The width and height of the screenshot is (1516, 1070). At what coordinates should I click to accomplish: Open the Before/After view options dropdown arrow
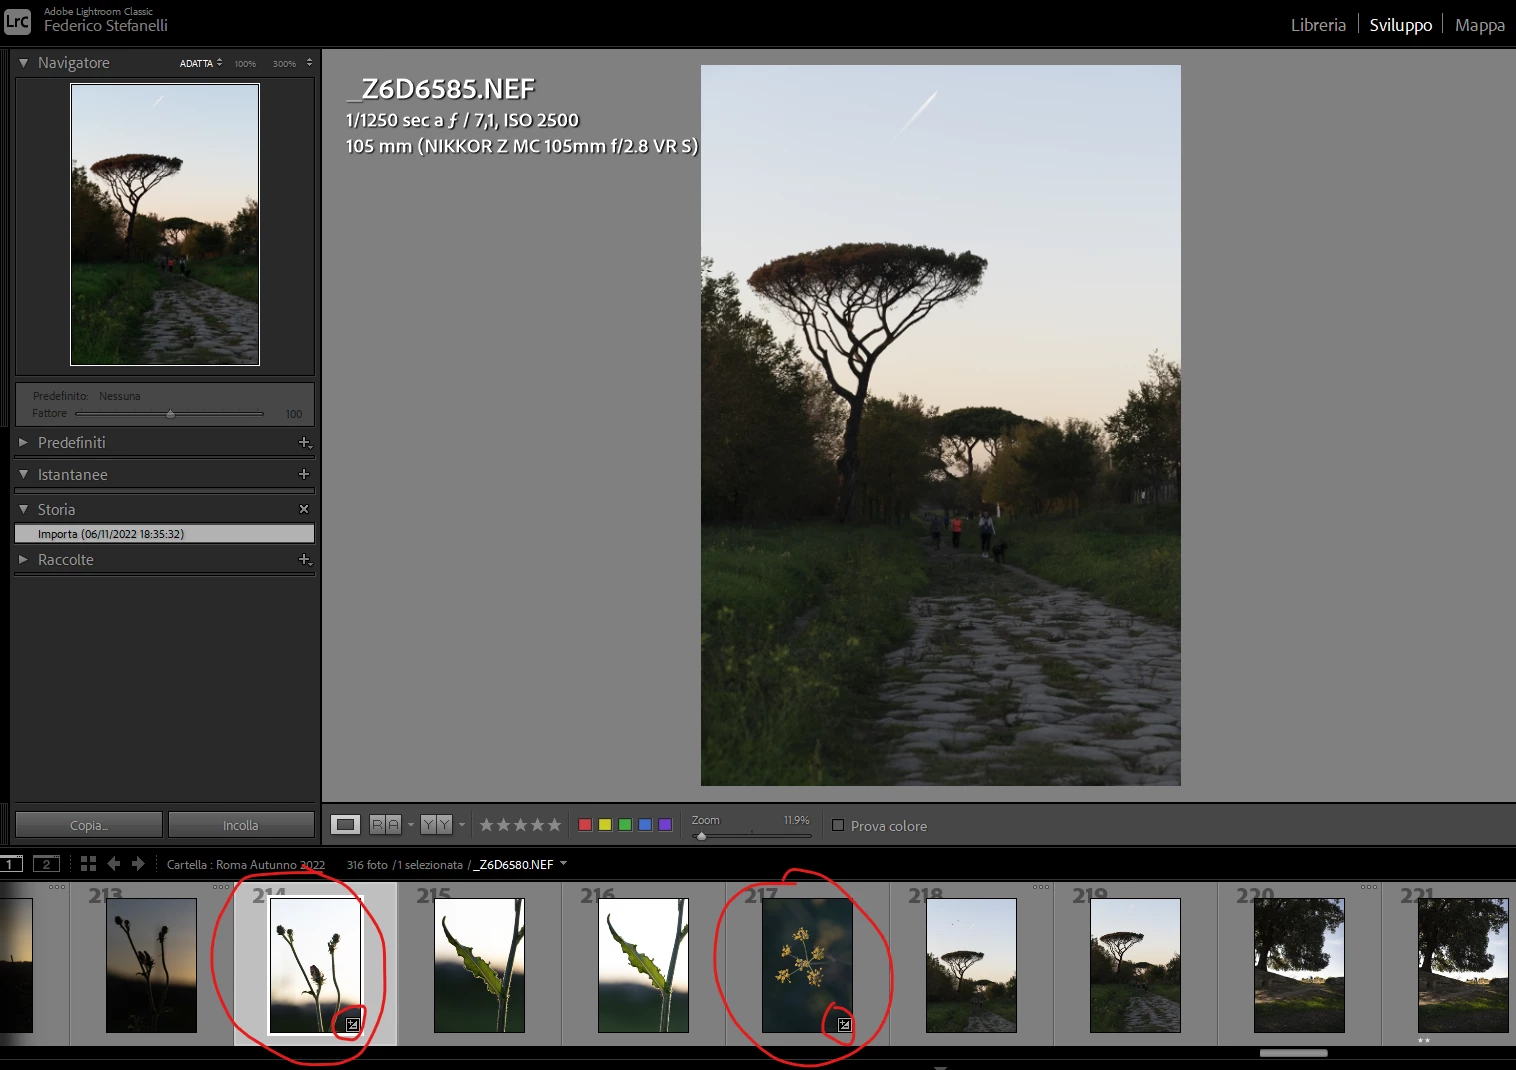tap(410, 825)
